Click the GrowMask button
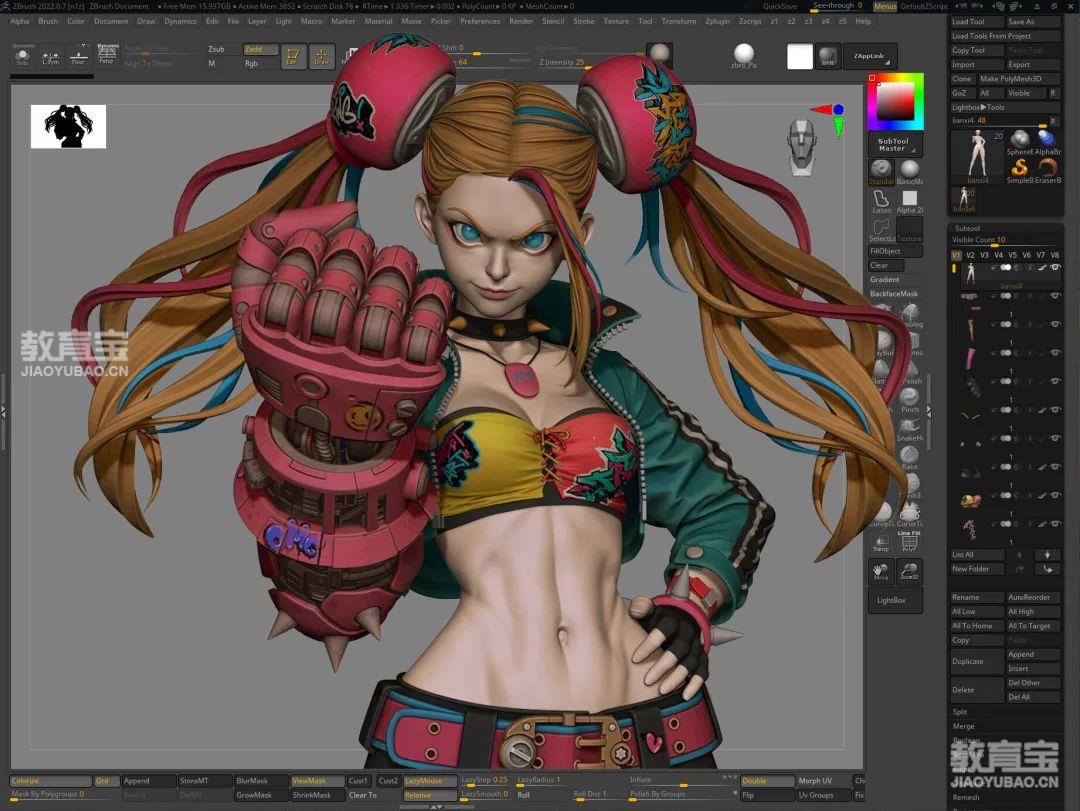 click(261, 795)
